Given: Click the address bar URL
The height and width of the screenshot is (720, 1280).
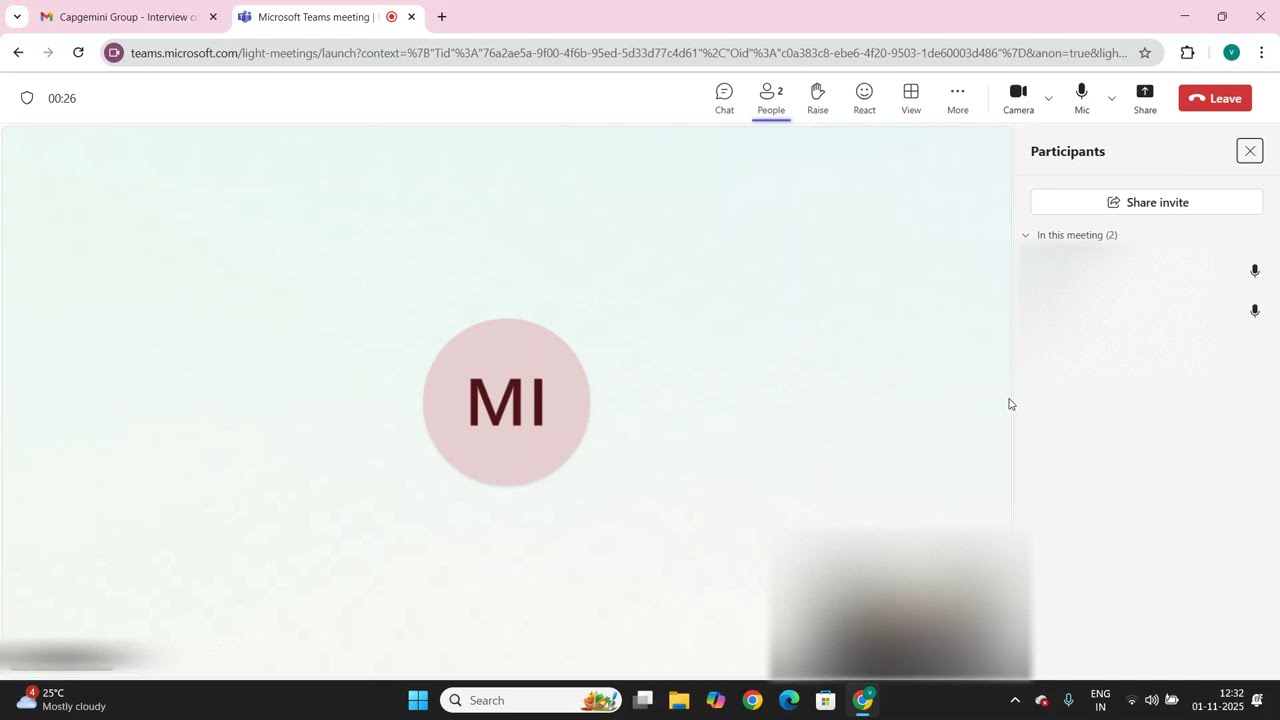Looking at the screenshot, I should coord(628,53).
